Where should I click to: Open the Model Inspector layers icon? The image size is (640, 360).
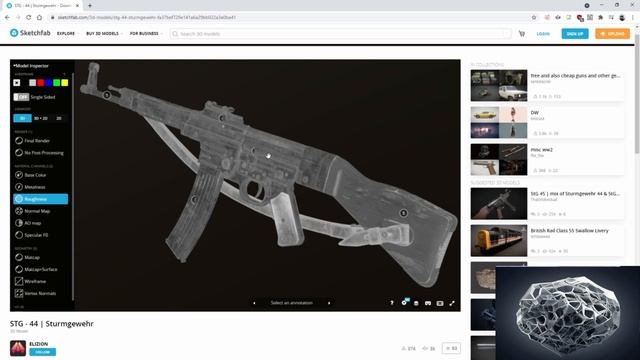point(416,303)
